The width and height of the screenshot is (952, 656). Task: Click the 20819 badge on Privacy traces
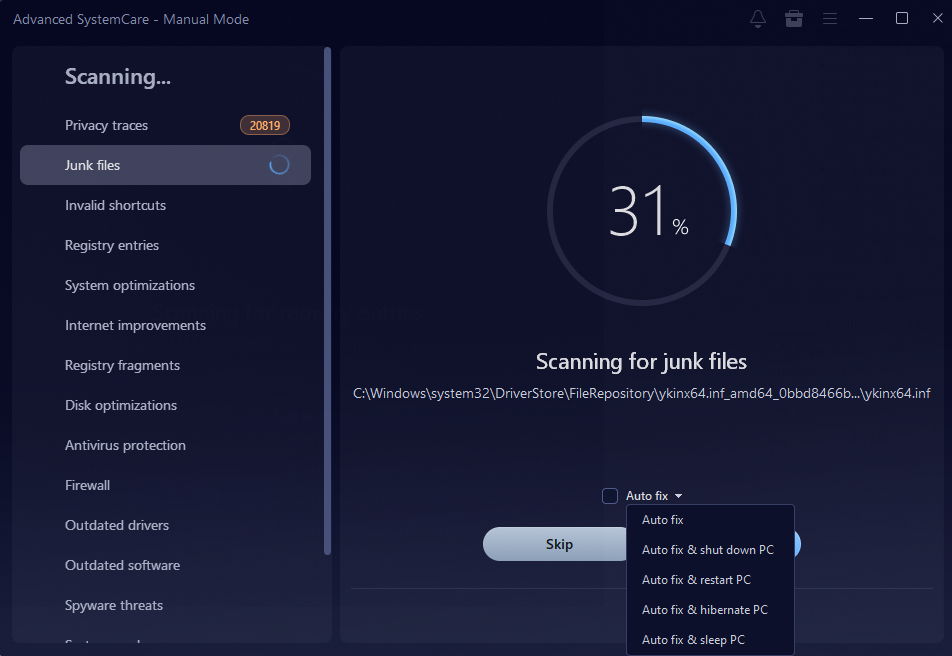click(x=264, y=125)
